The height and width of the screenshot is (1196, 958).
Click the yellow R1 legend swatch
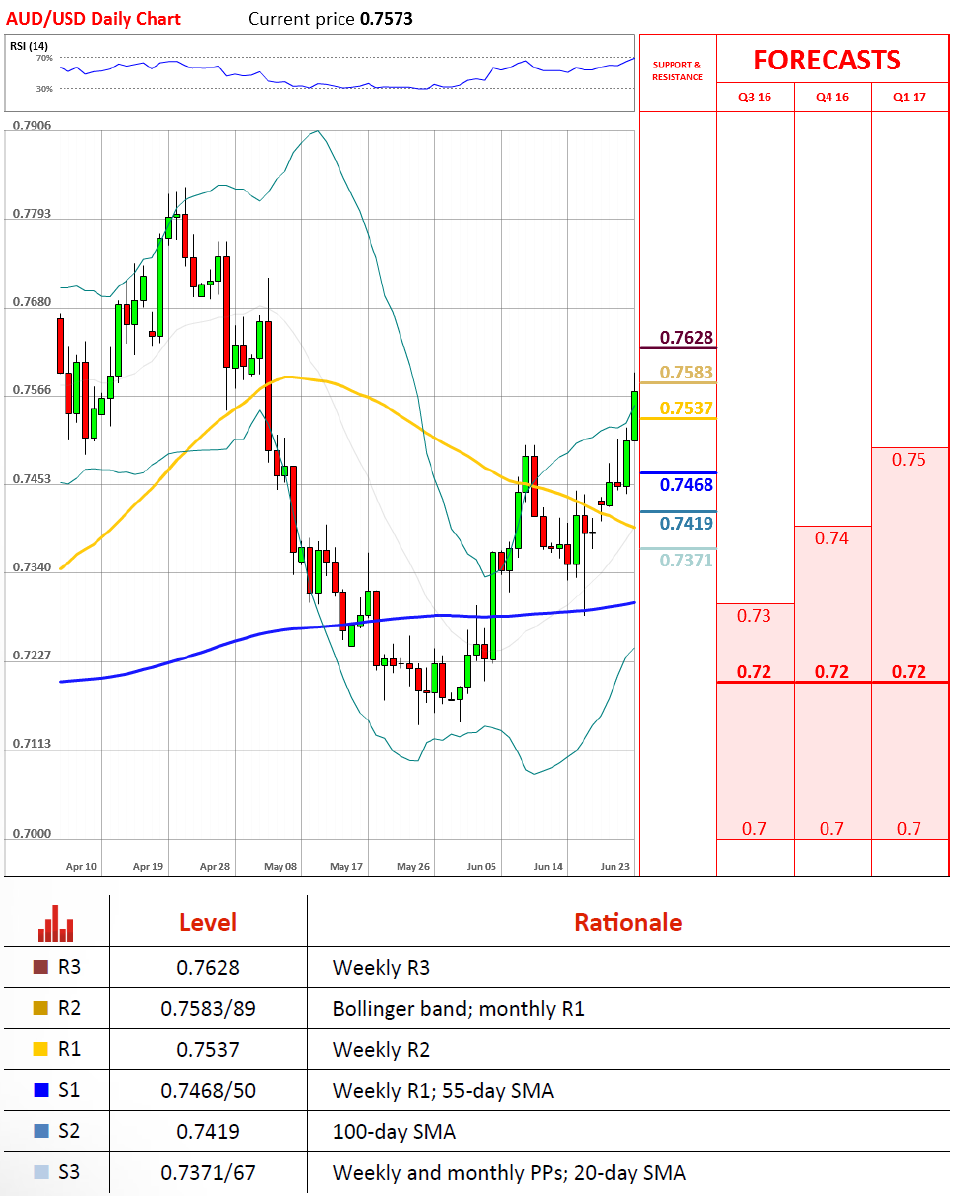(41, 1049)
